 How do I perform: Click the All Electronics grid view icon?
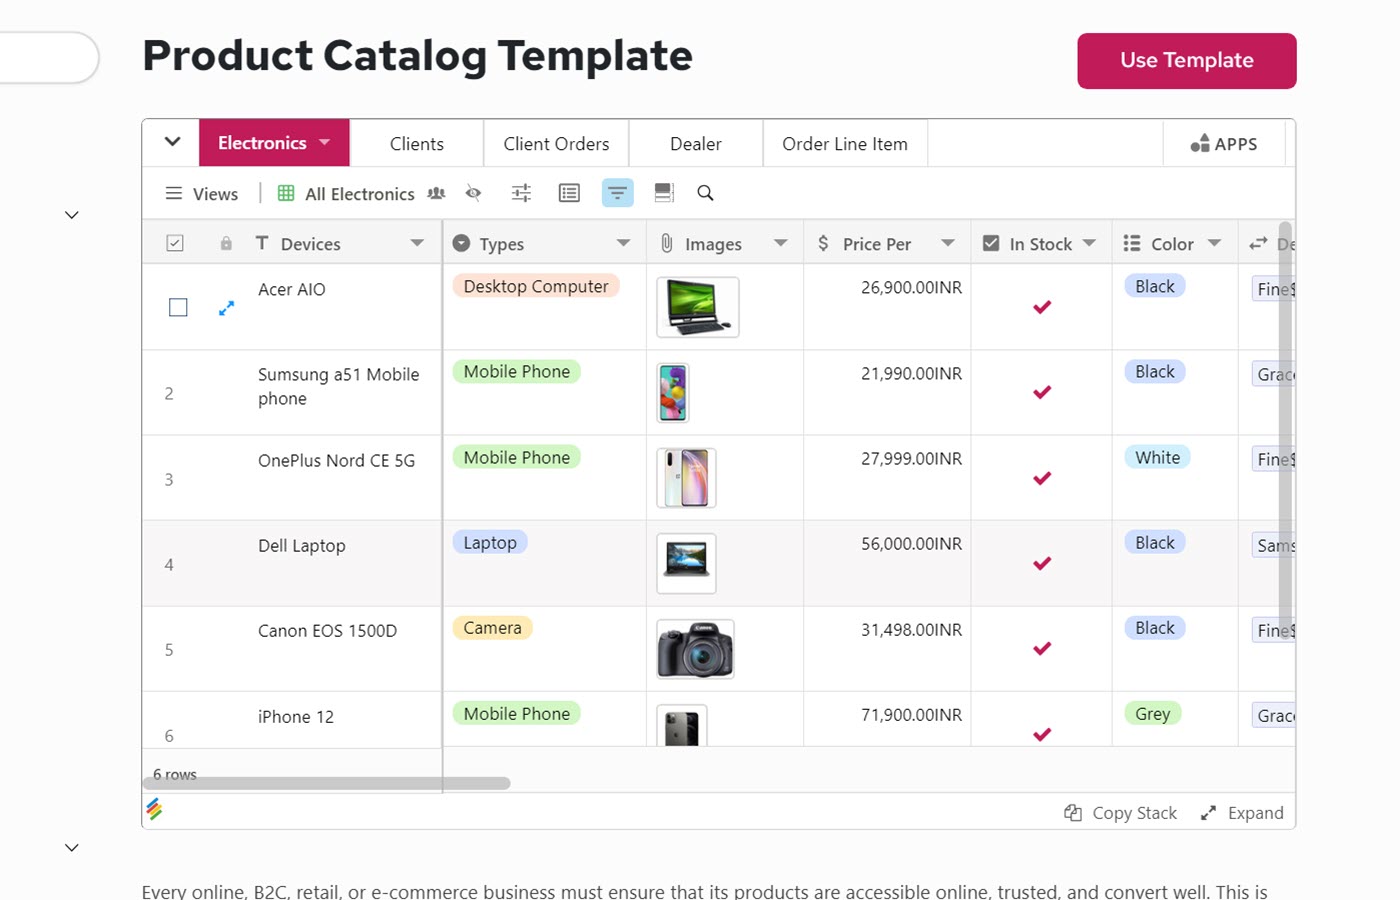286,193
